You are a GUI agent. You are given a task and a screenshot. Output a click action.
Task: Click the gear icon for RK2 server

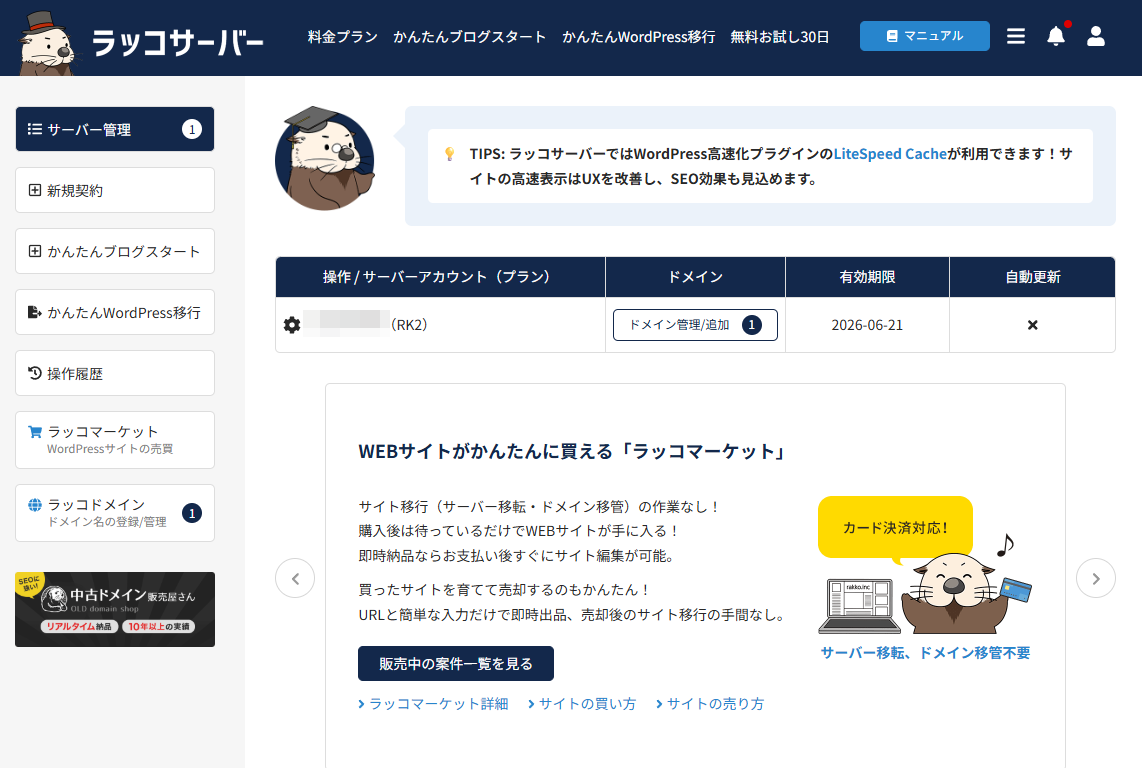pyautogui.click(x=292, y=325)
